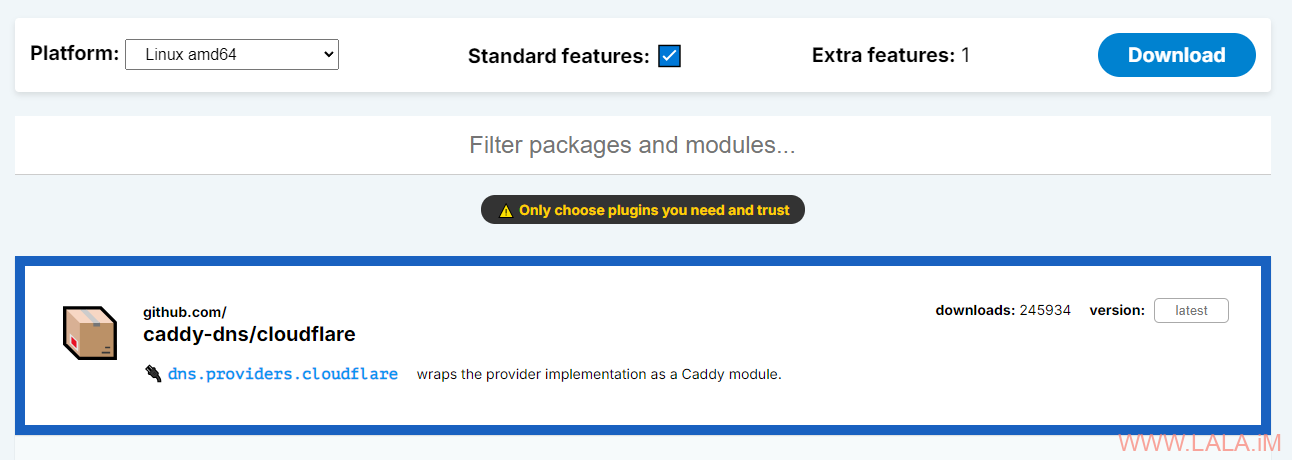Click the github.com/ repository prefix text

pos(185,313)
